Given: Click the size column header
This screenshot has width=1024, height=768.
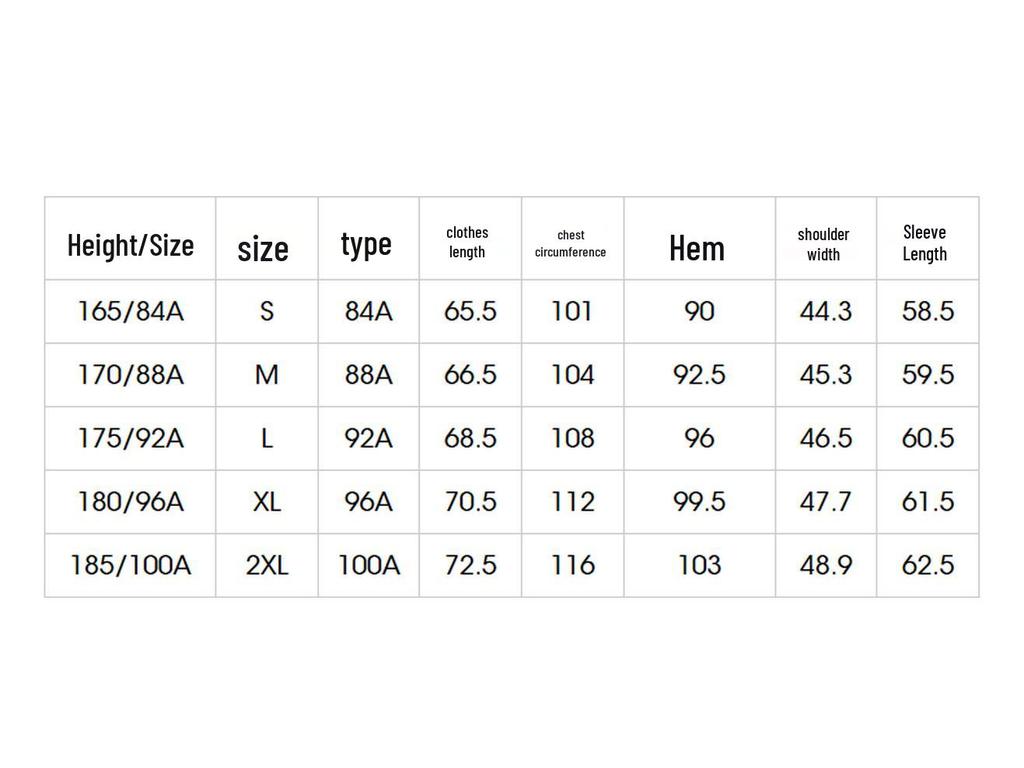Looking at the screenshot, I should coord(263,248).
